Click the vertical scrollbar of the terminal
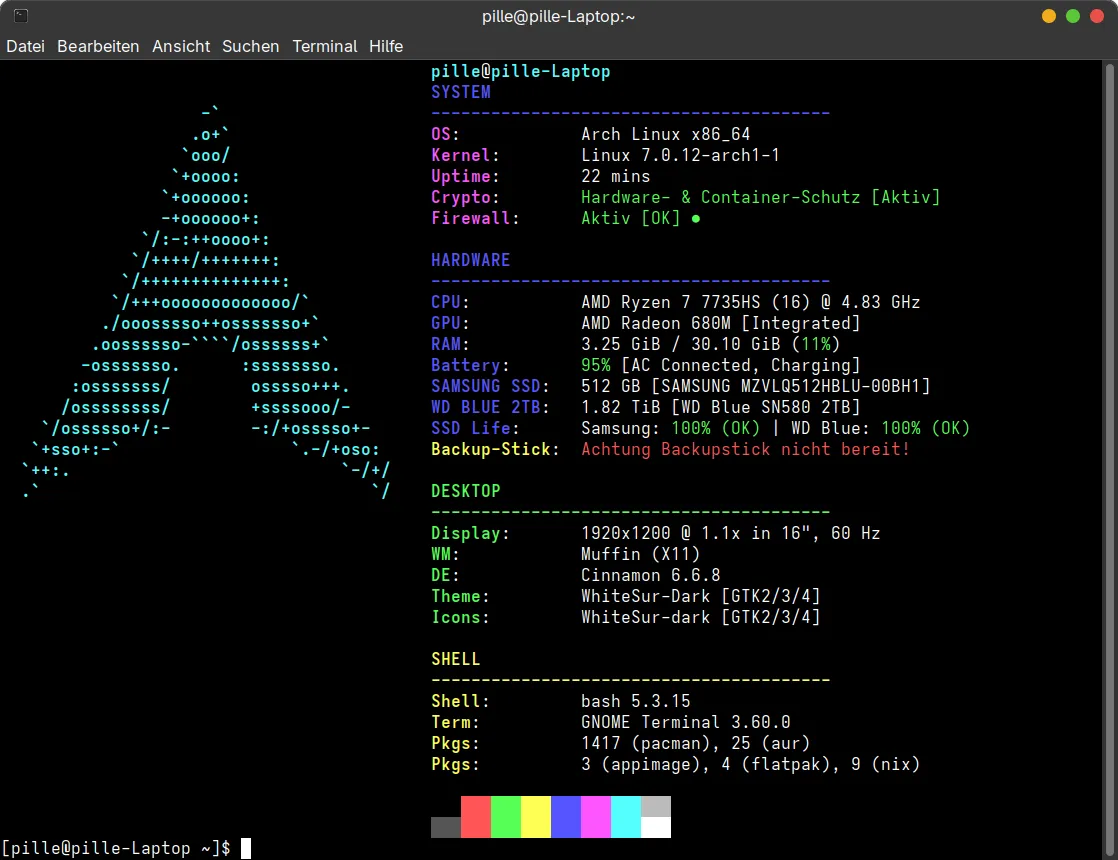This screenshot has width=1118, height=860. [x=1109, y=460]
